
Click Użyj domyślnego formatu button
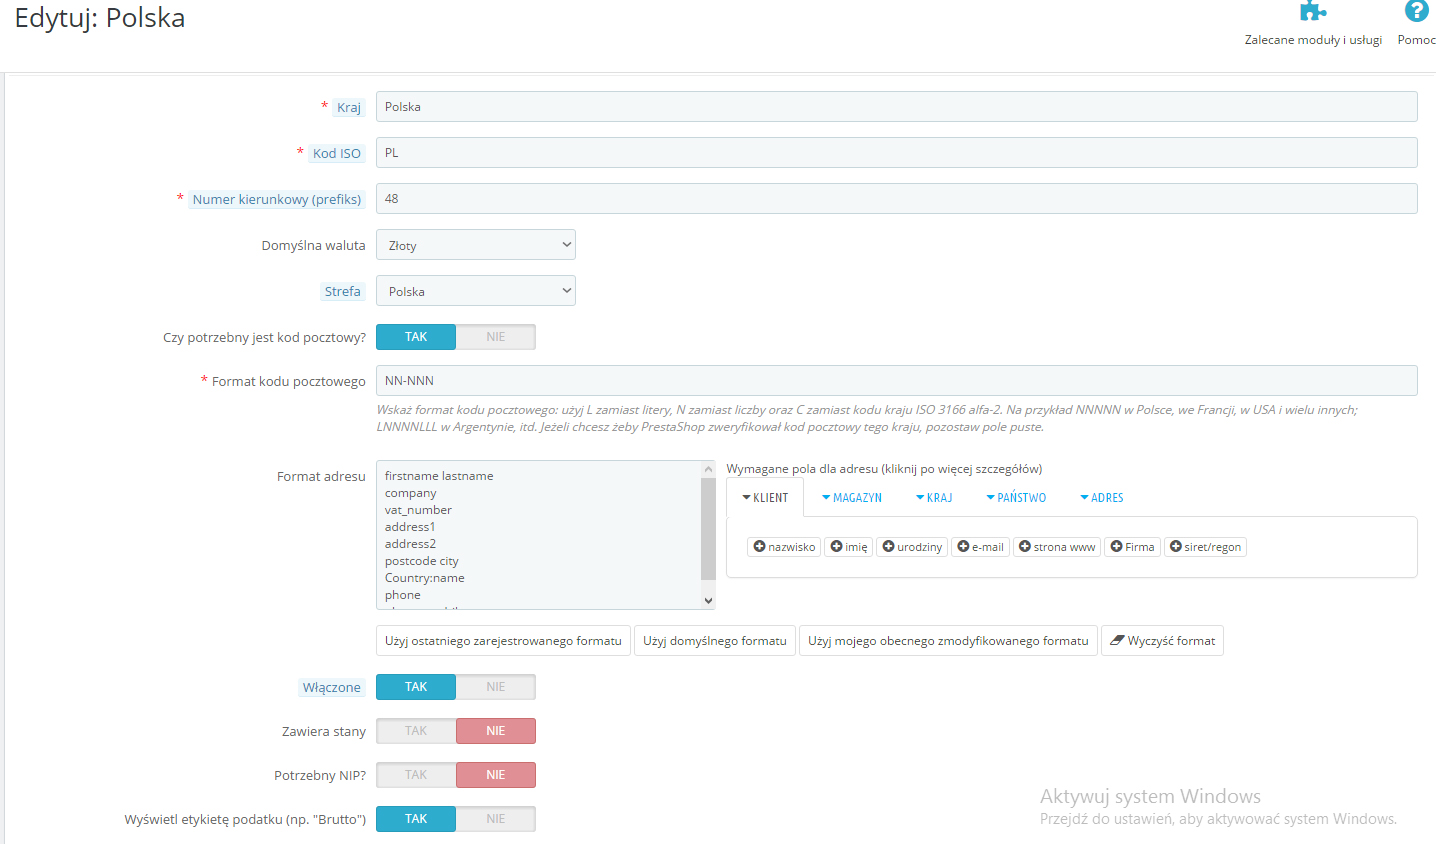point(715,641)
